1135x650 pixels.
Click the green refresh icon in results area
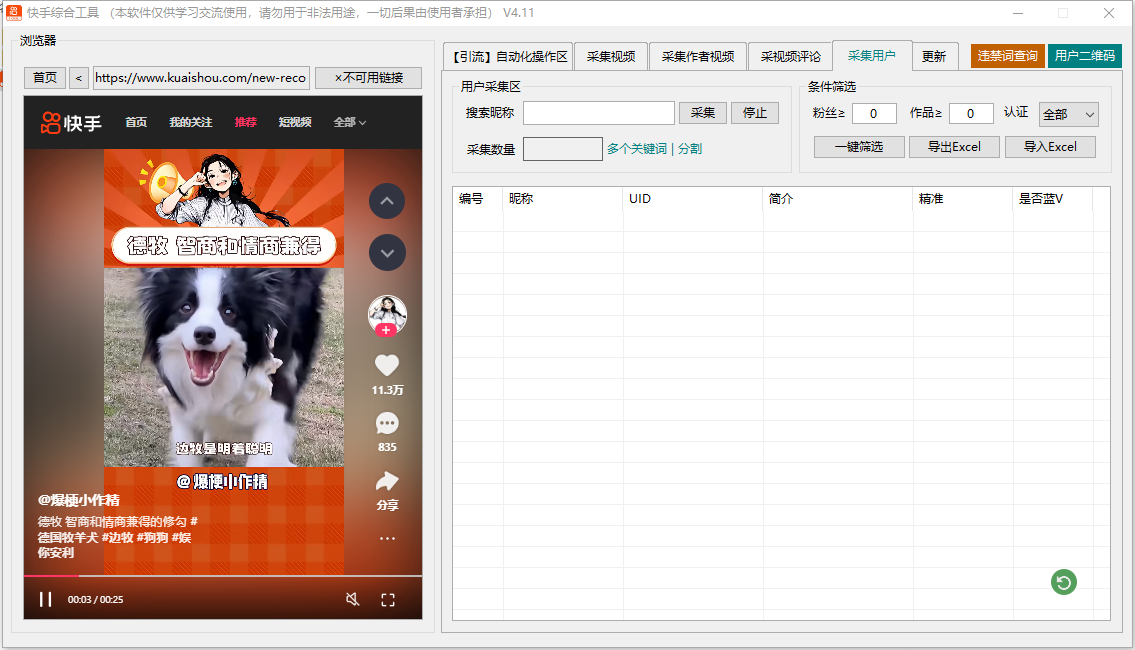click(1063, 582)
